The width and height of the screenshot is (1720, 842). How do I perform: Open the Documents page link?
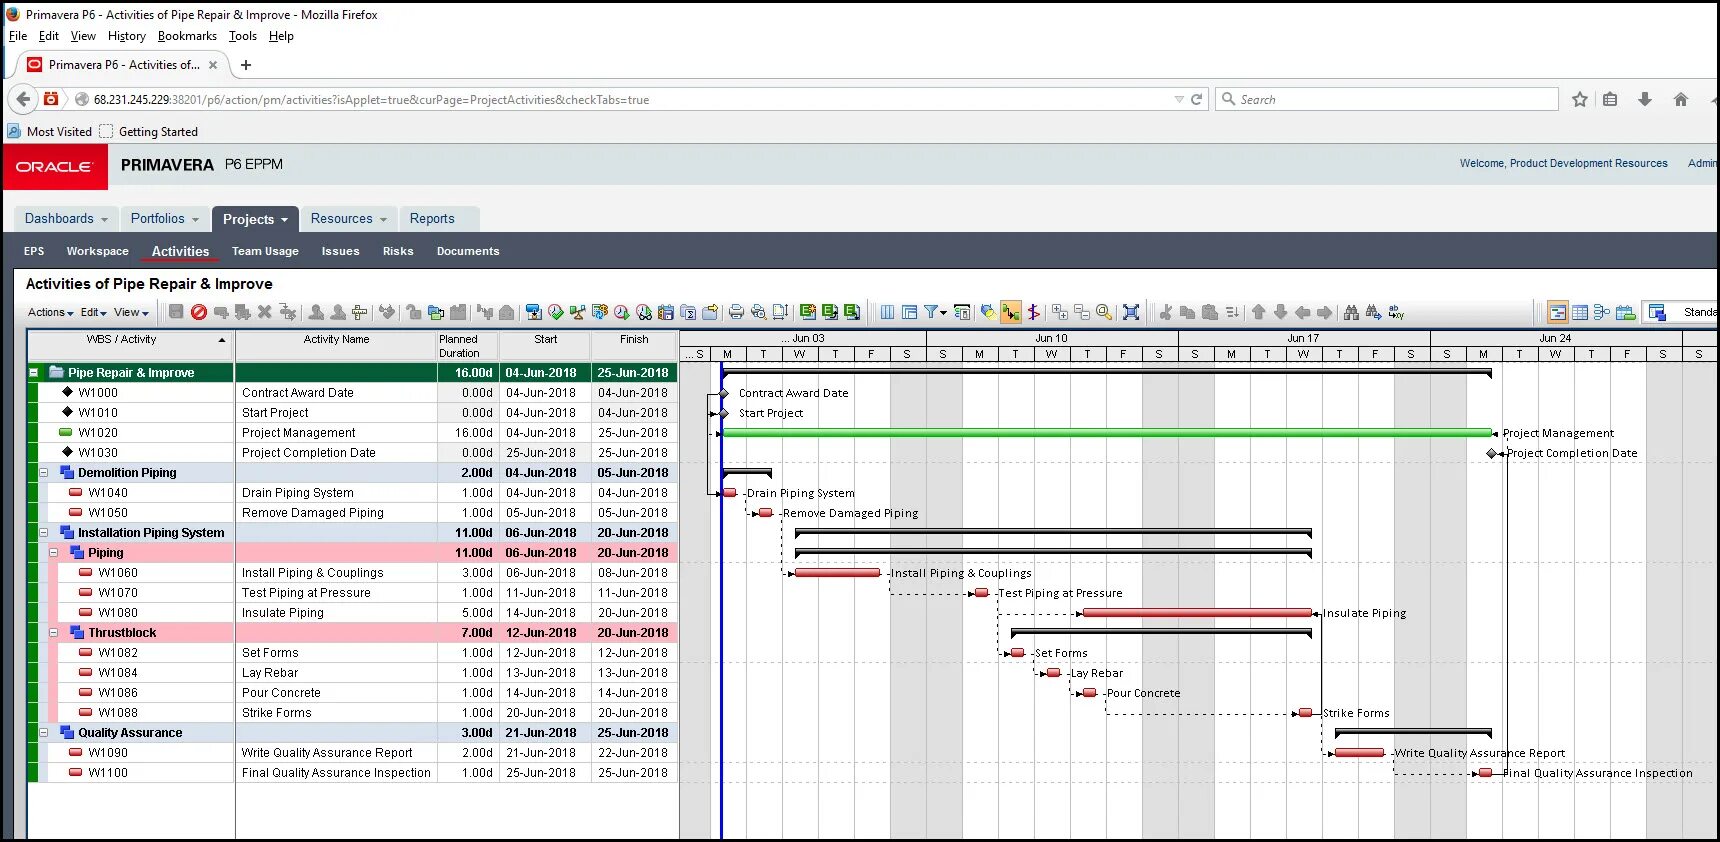tap(468, 251)
